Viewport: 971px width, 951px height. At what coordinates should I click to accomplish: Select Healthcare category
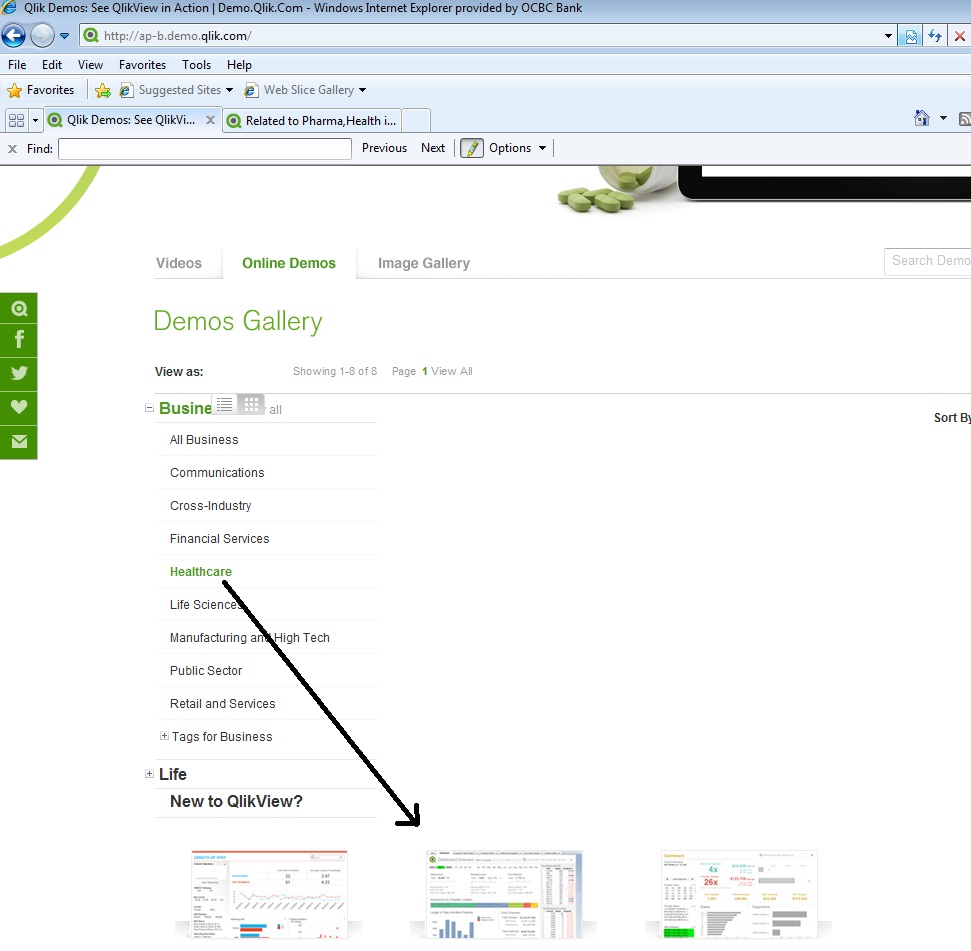click(201, 571)
